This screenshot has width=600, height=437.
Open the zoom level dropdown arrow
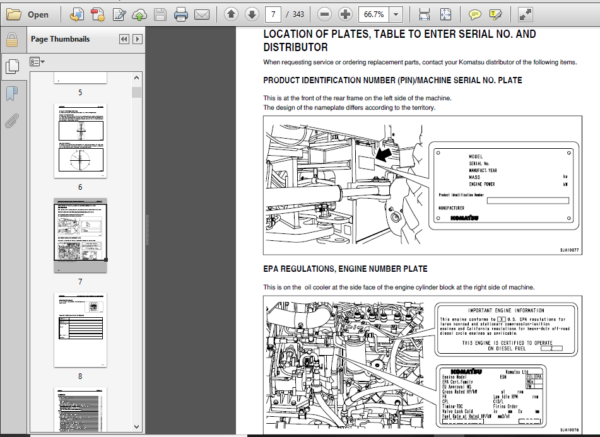pyautogui.click(x=396, y=15)
